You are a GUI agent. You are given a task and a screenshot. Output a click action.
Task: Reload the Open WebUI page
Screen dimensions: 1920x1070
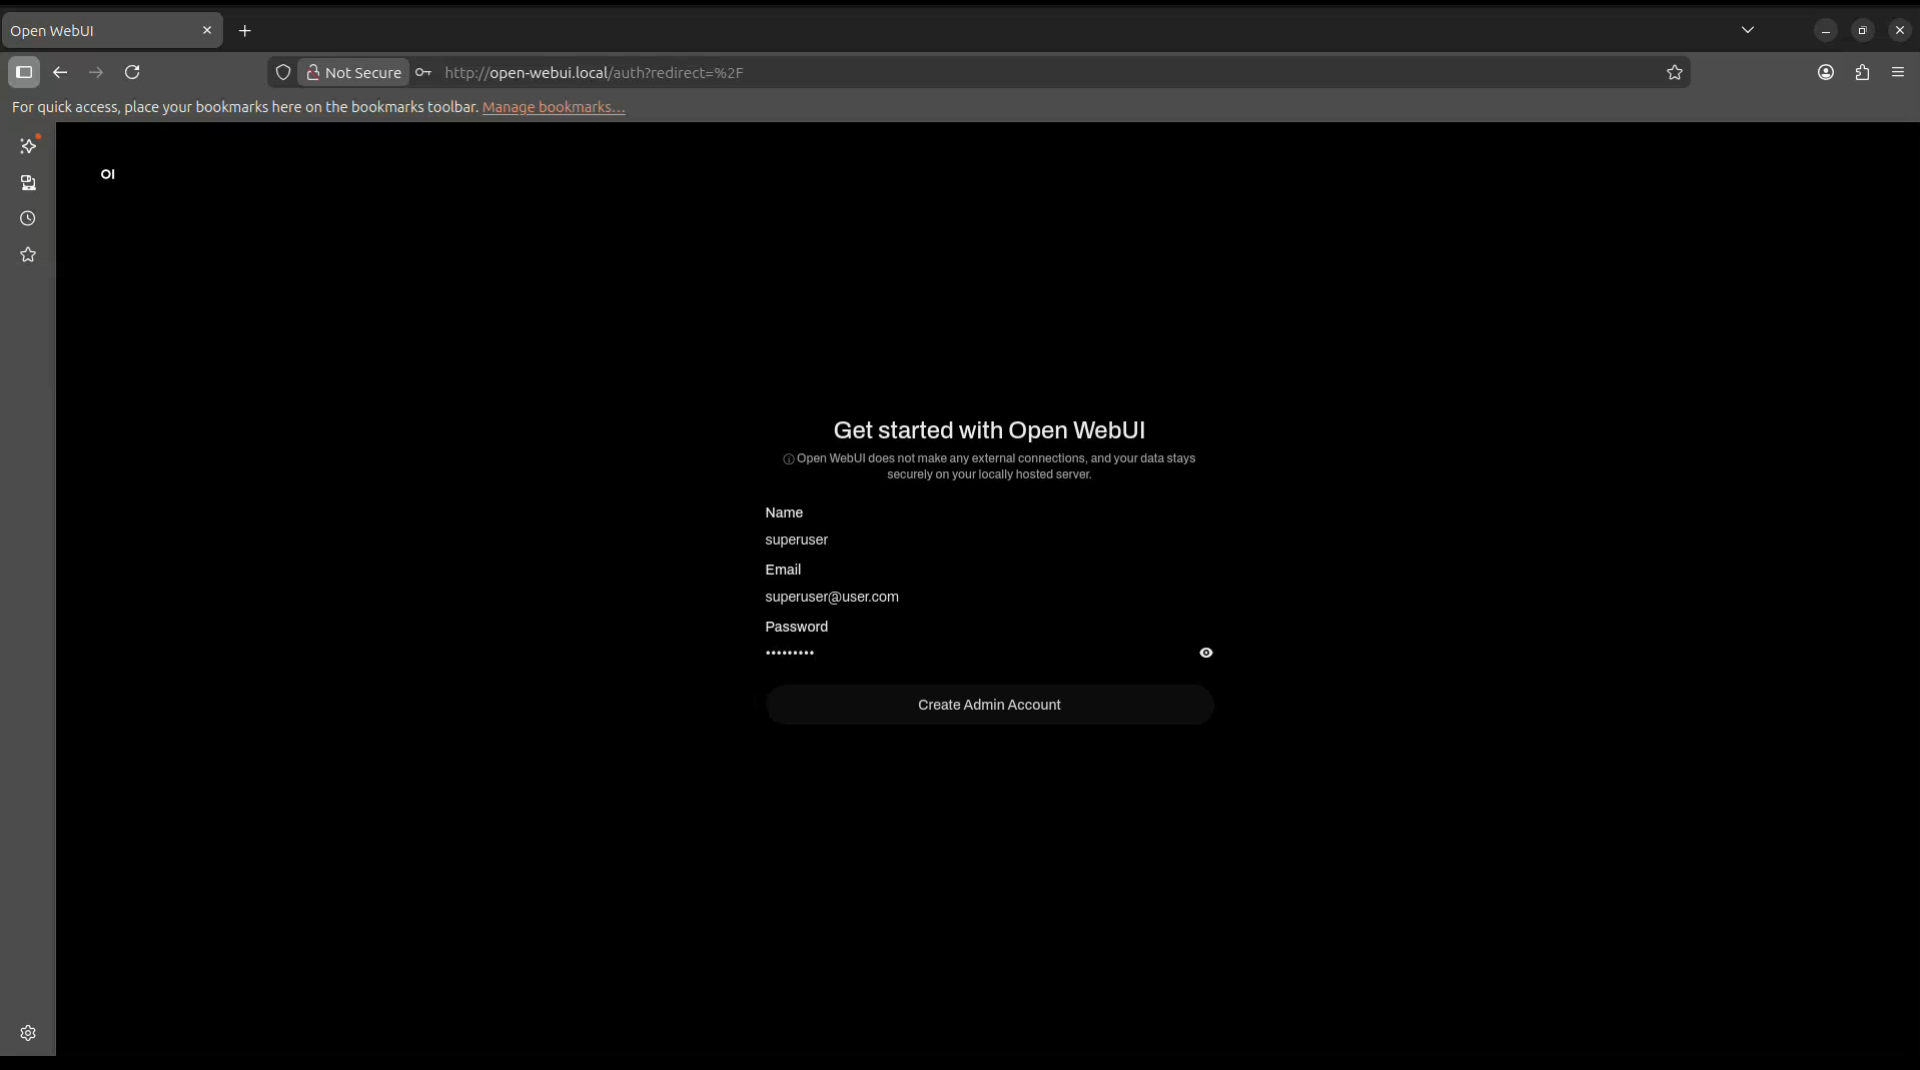point(132,72)
